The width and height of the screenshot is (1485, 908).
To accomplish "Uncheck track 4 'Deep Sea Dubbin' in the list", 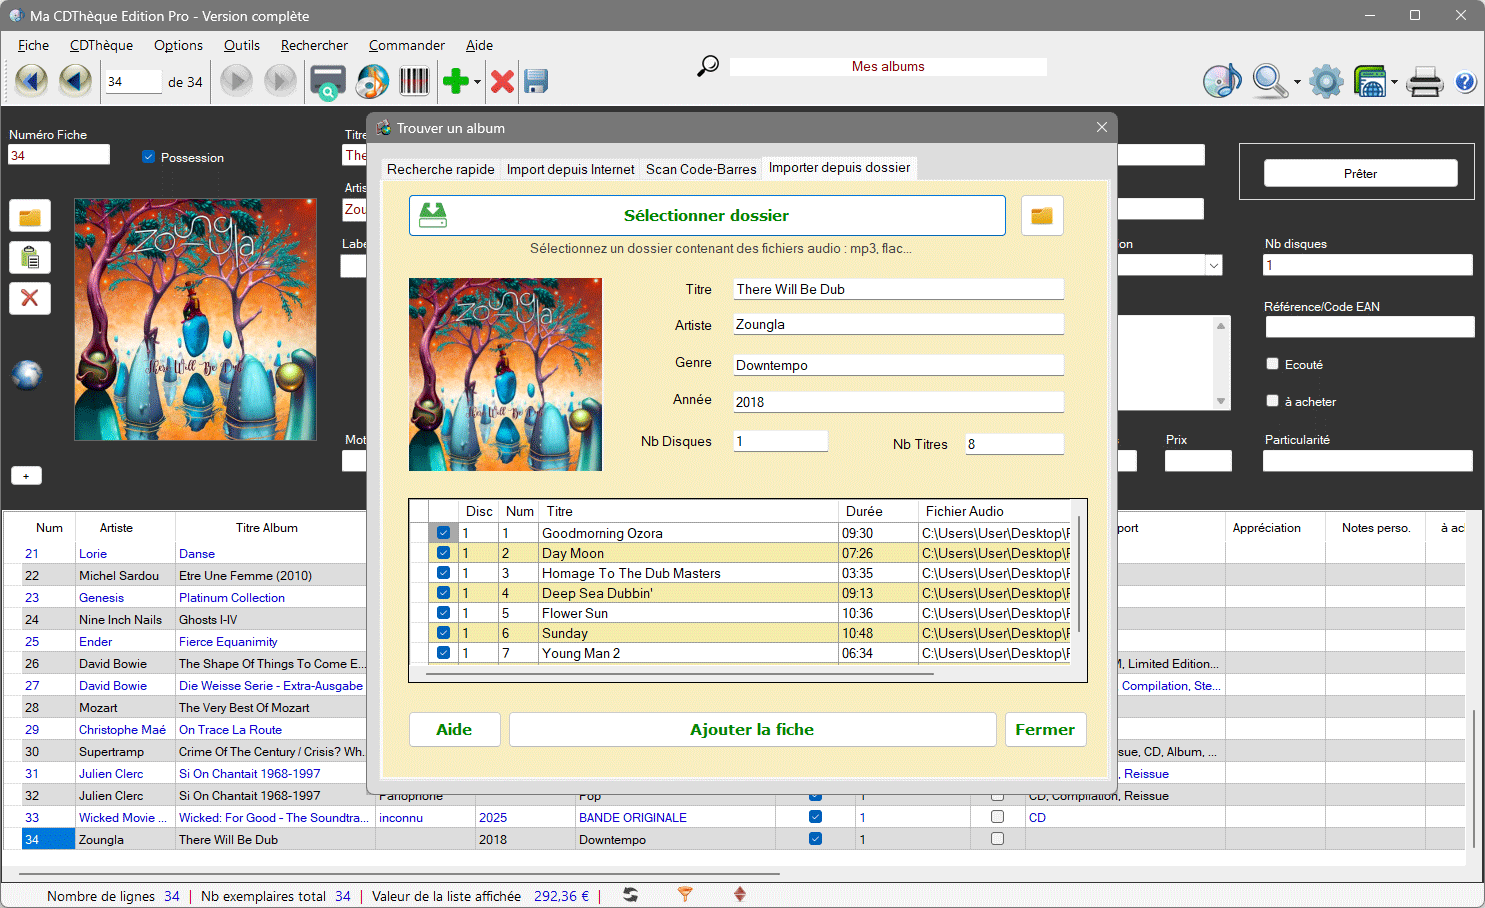I will (x=443, y=592).
